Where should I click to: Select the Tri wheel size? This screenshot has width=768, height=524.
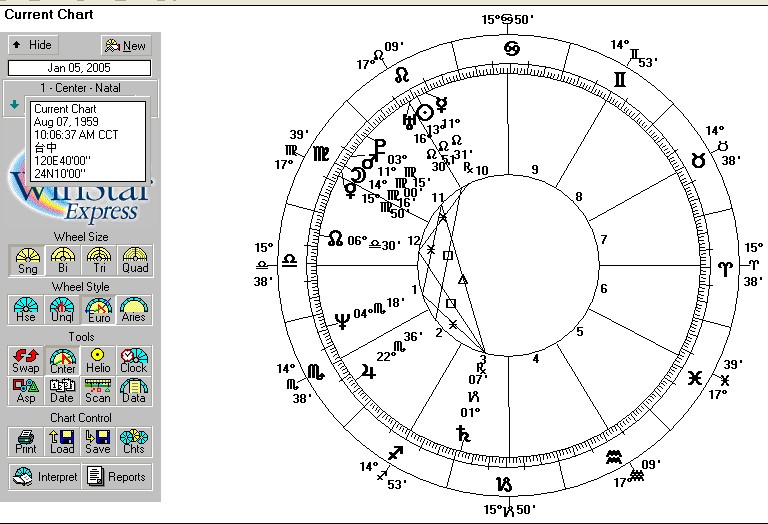coord(98,260)
